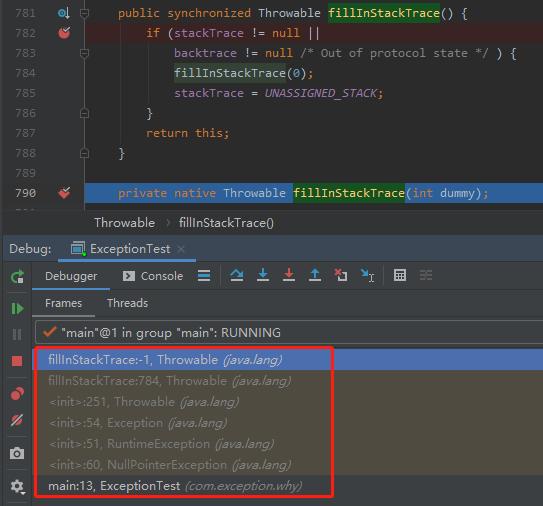The height and width of the screenshot is (506, 543).
Task: Collapse the fillInStackTrace method at line 781
Action: click(x=84, y=13)
